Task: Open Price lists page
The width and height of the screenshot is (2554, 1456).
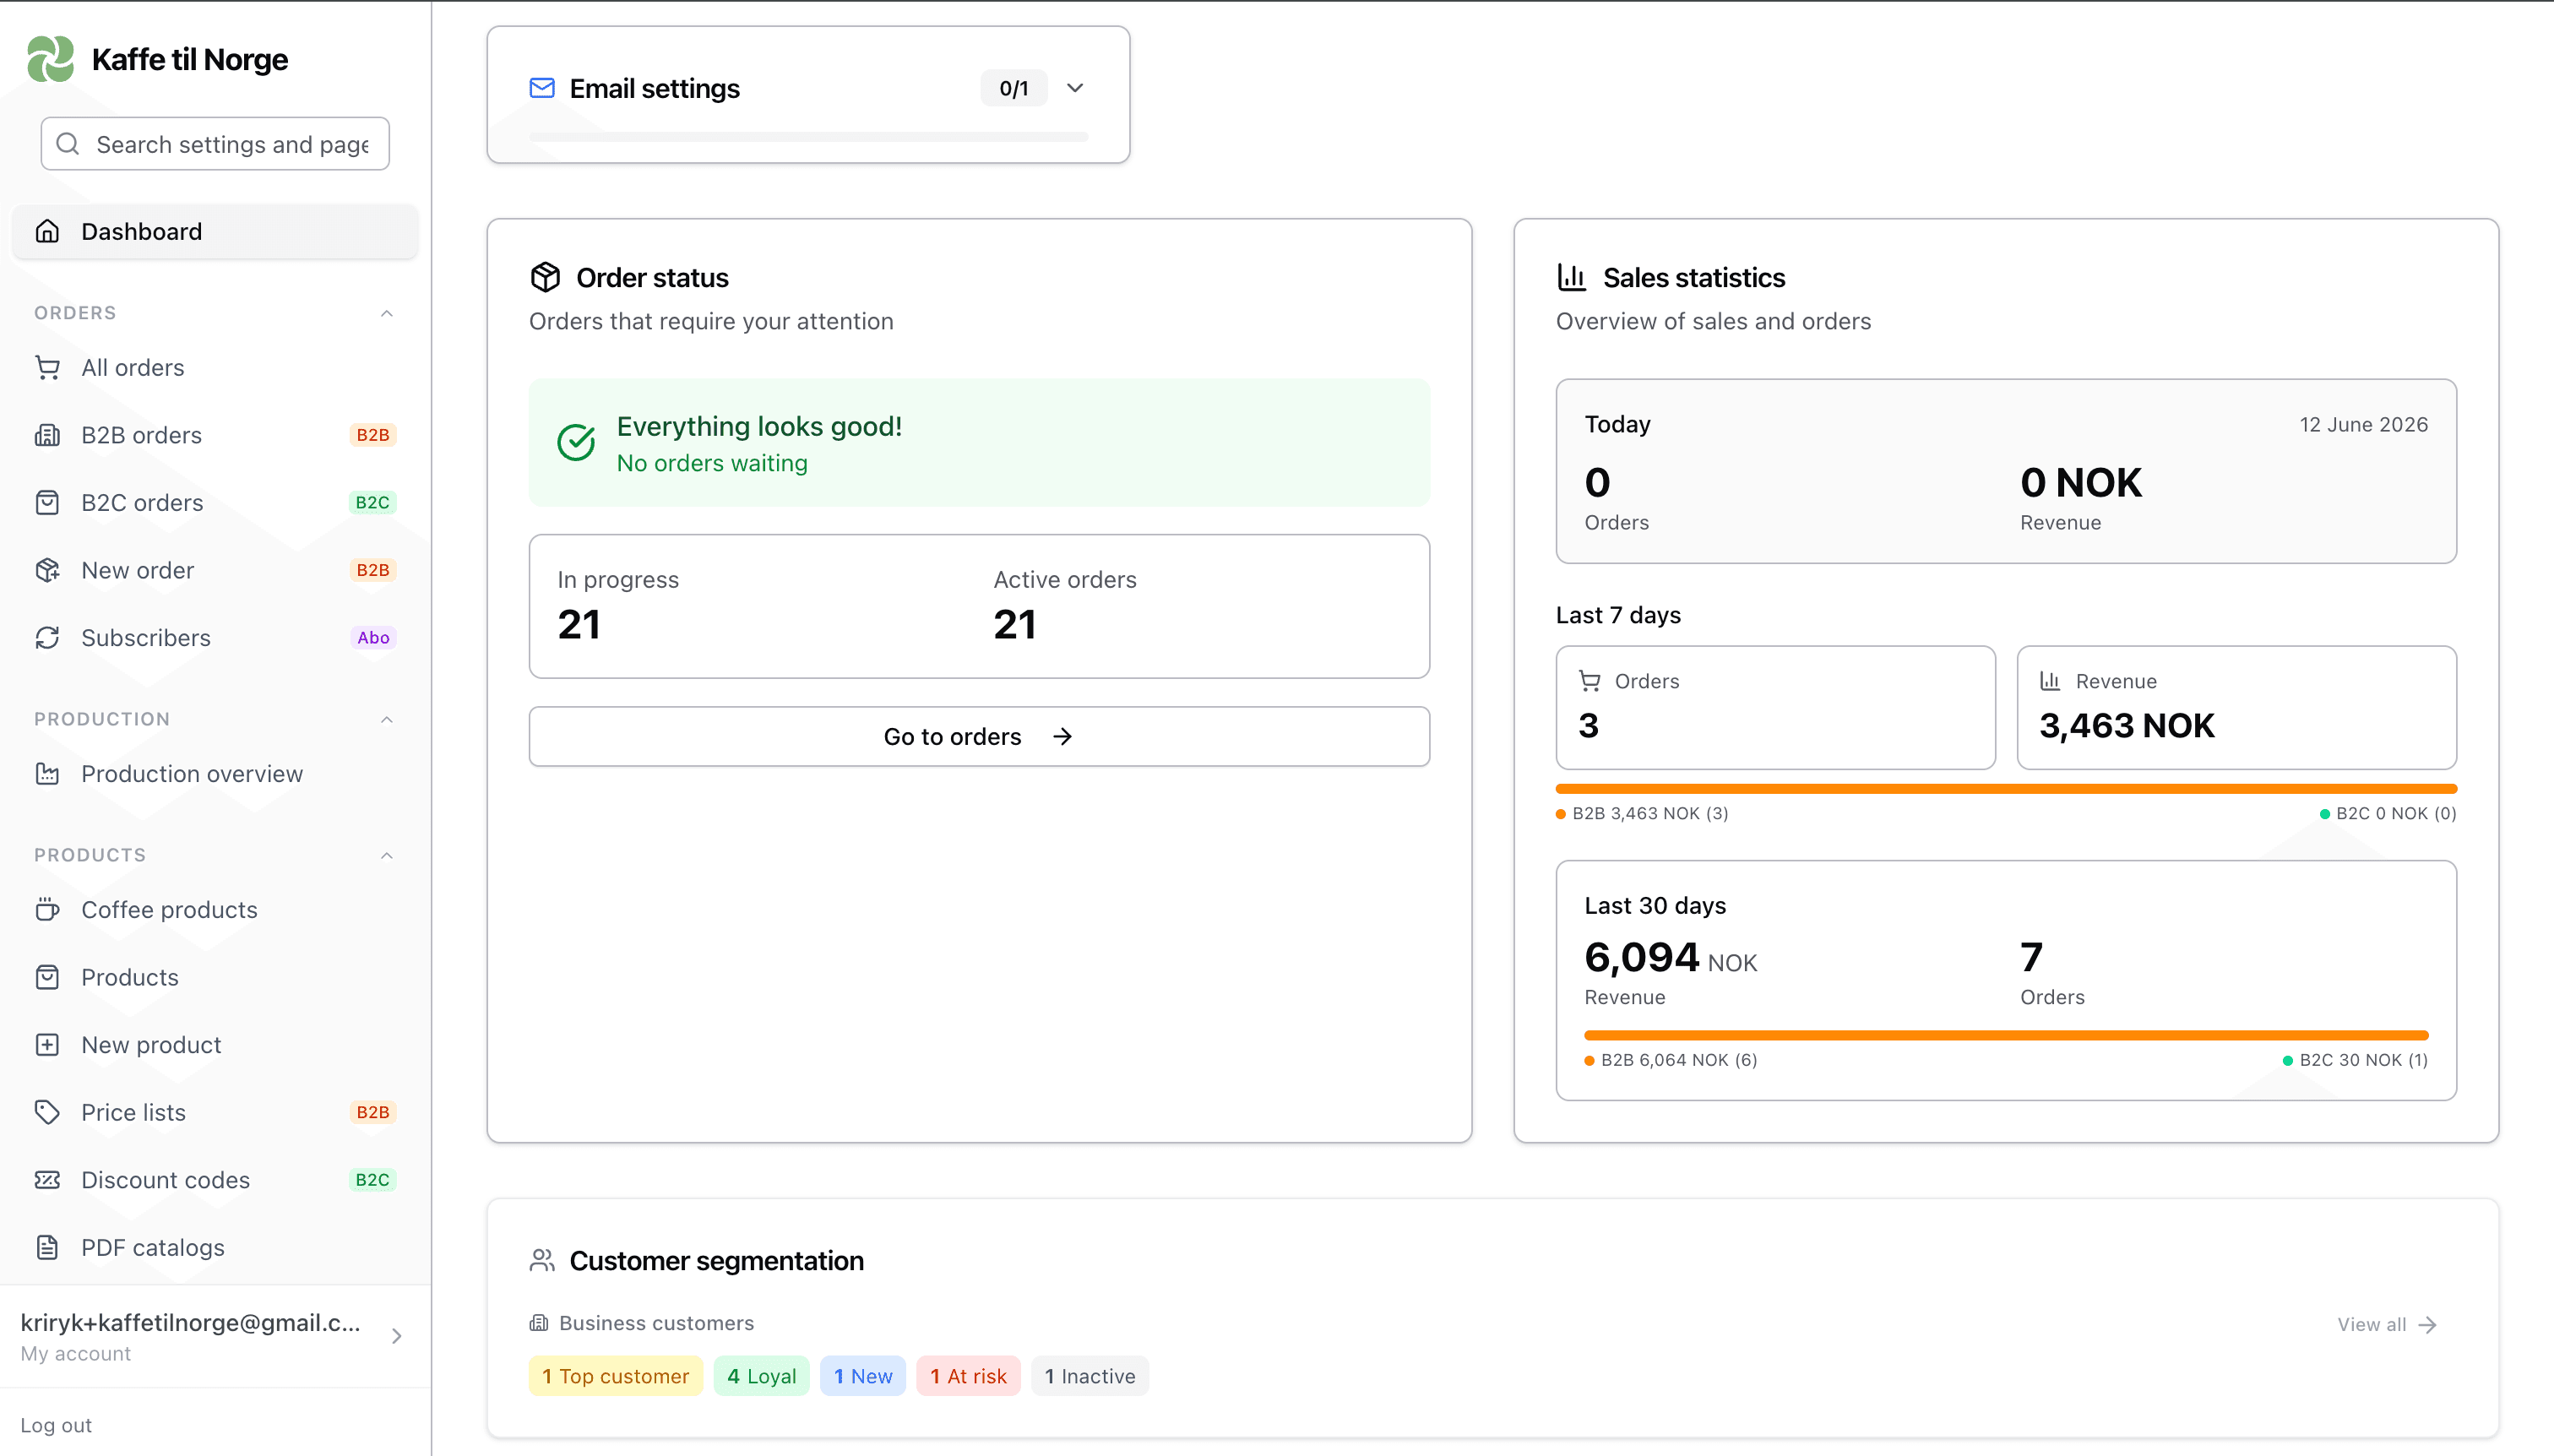Action: 215,1112
